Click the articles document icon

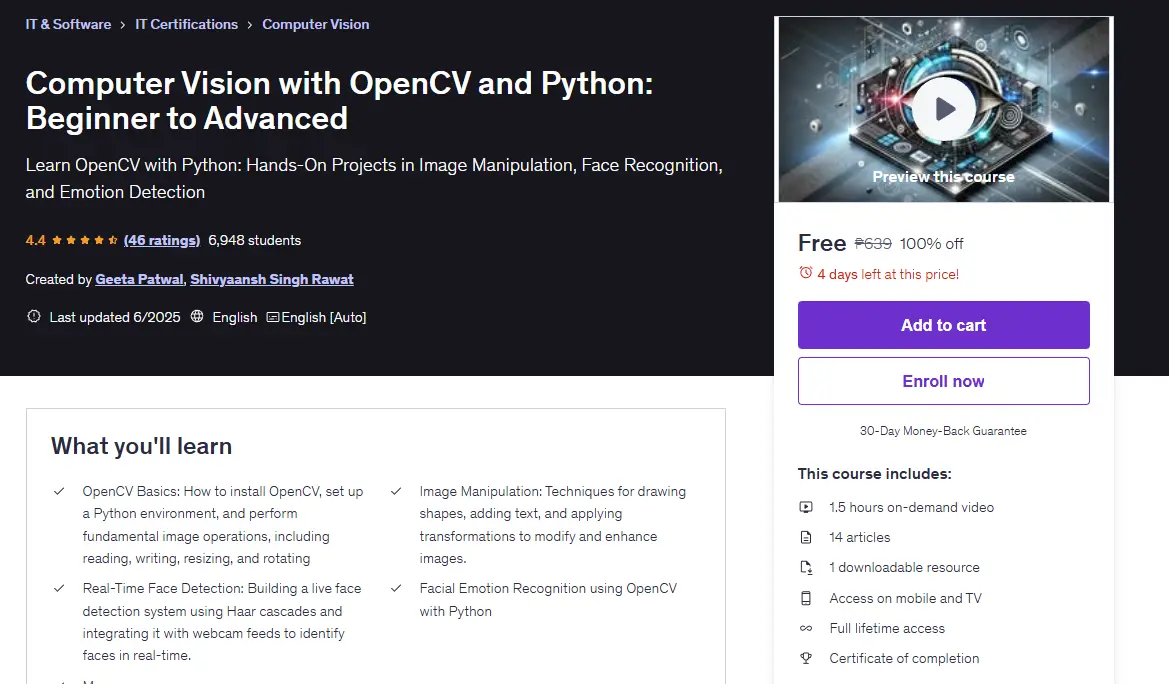(x=806, y=537)
